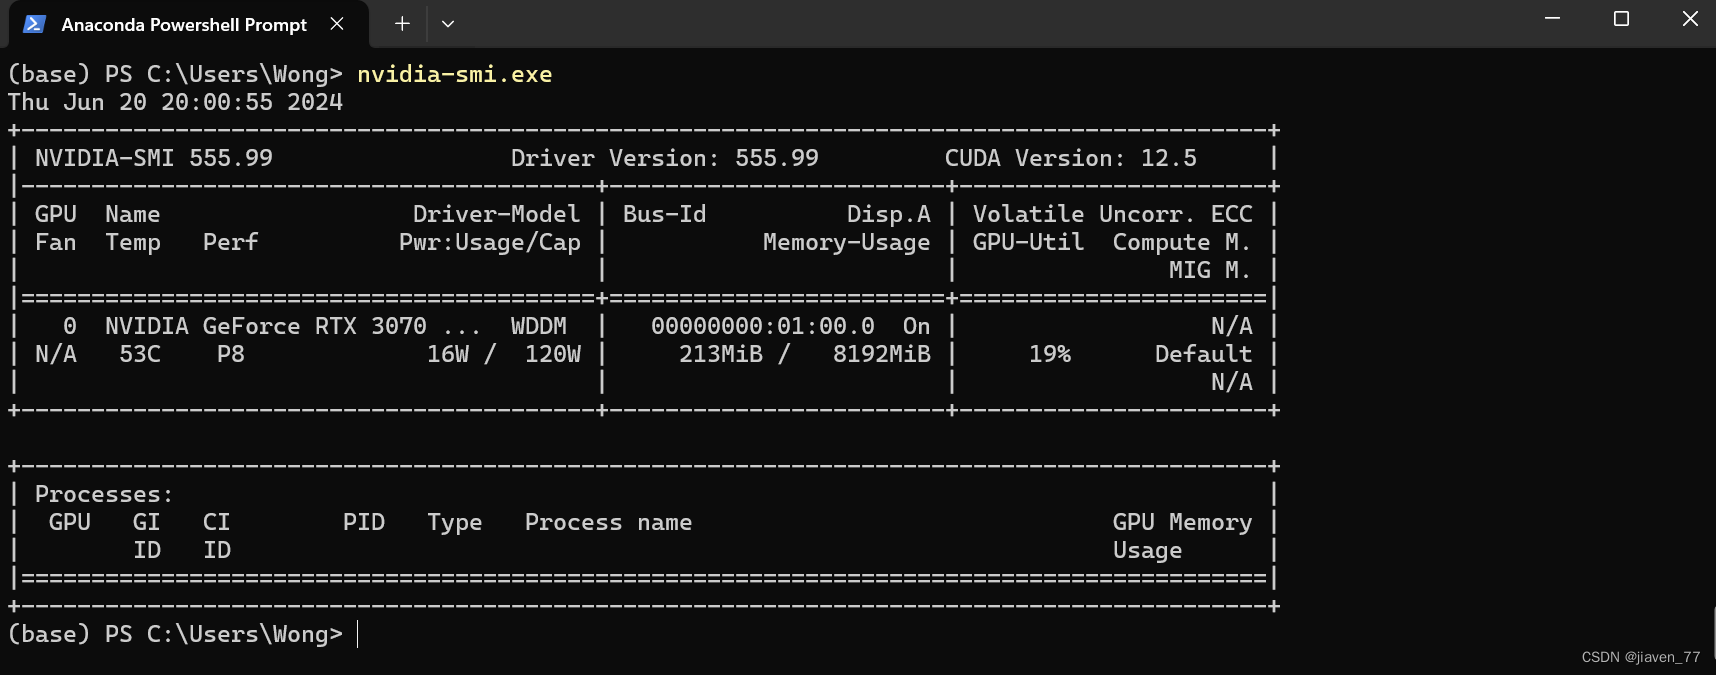Click the Fan column header
The height and width of the screenshot is (675, 1716).
point(56,242)
